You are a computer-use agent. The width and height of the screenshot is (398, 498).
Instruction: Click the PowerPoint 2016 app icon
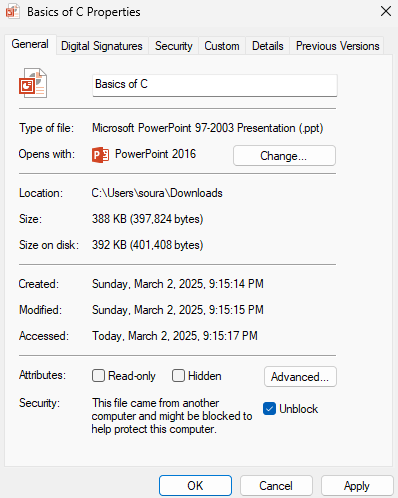[x=100, y=155]
